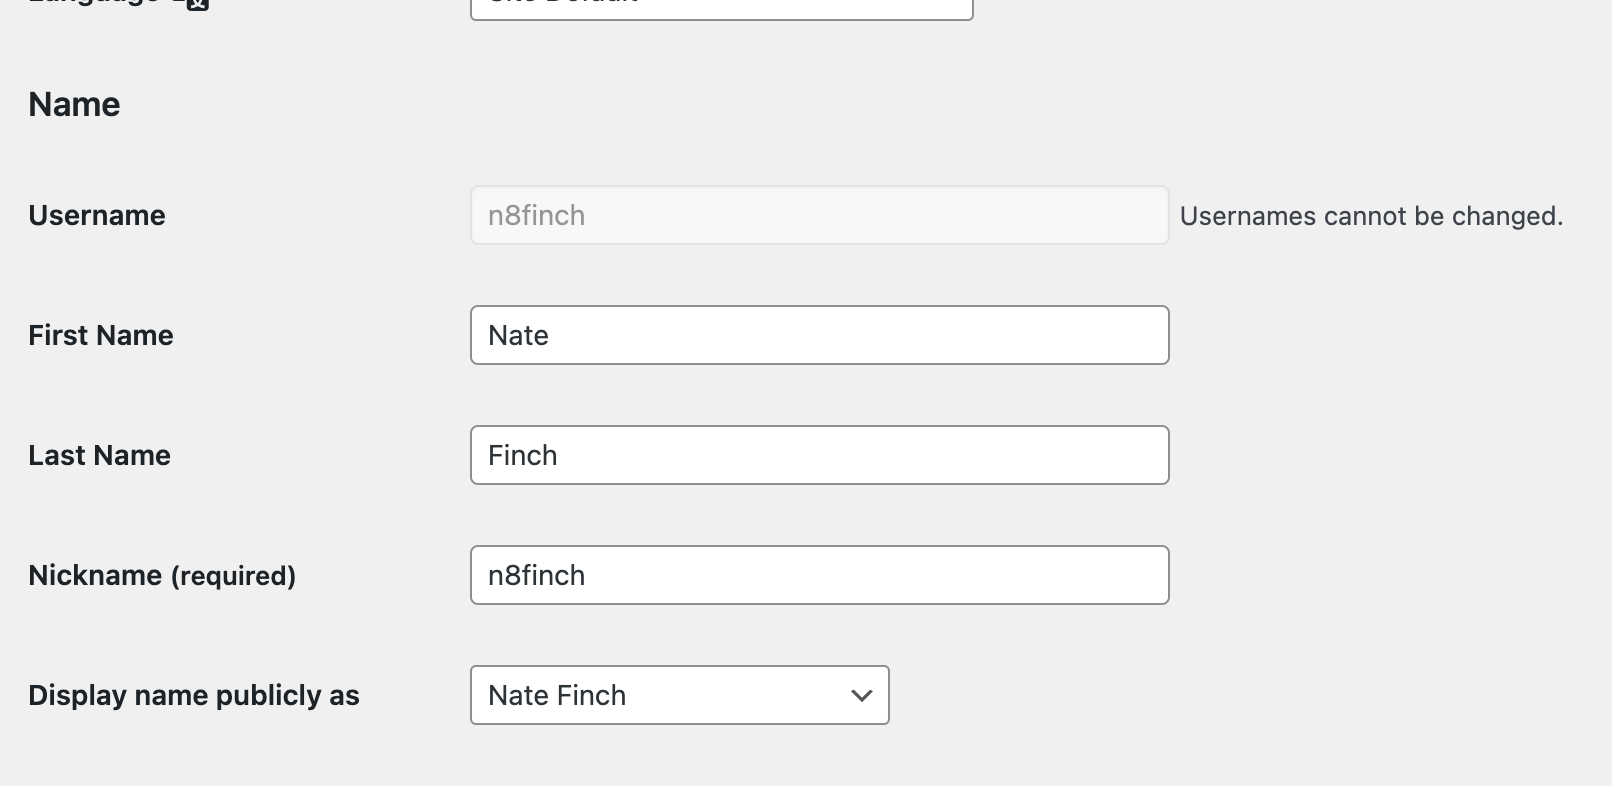Click the selected 'Nate Finch' display name value
Viewport: 1612px width, 786px height.
[x=557, y=695]
